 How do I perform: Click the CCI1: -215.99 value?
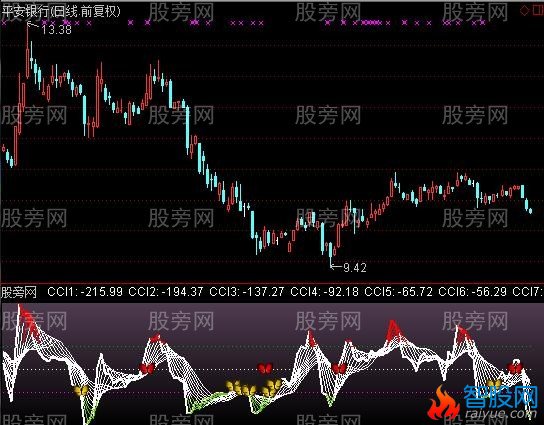pos(85,292)
